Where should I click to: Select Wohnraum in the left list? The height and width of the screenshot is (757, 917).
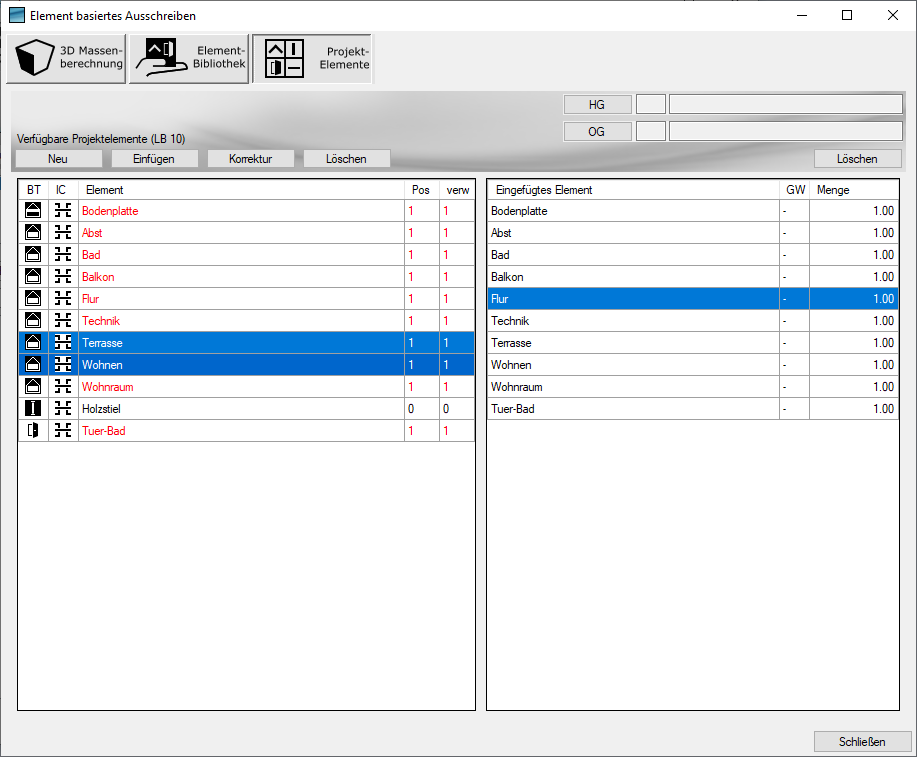pyautogui.click(x=246, y=386)
